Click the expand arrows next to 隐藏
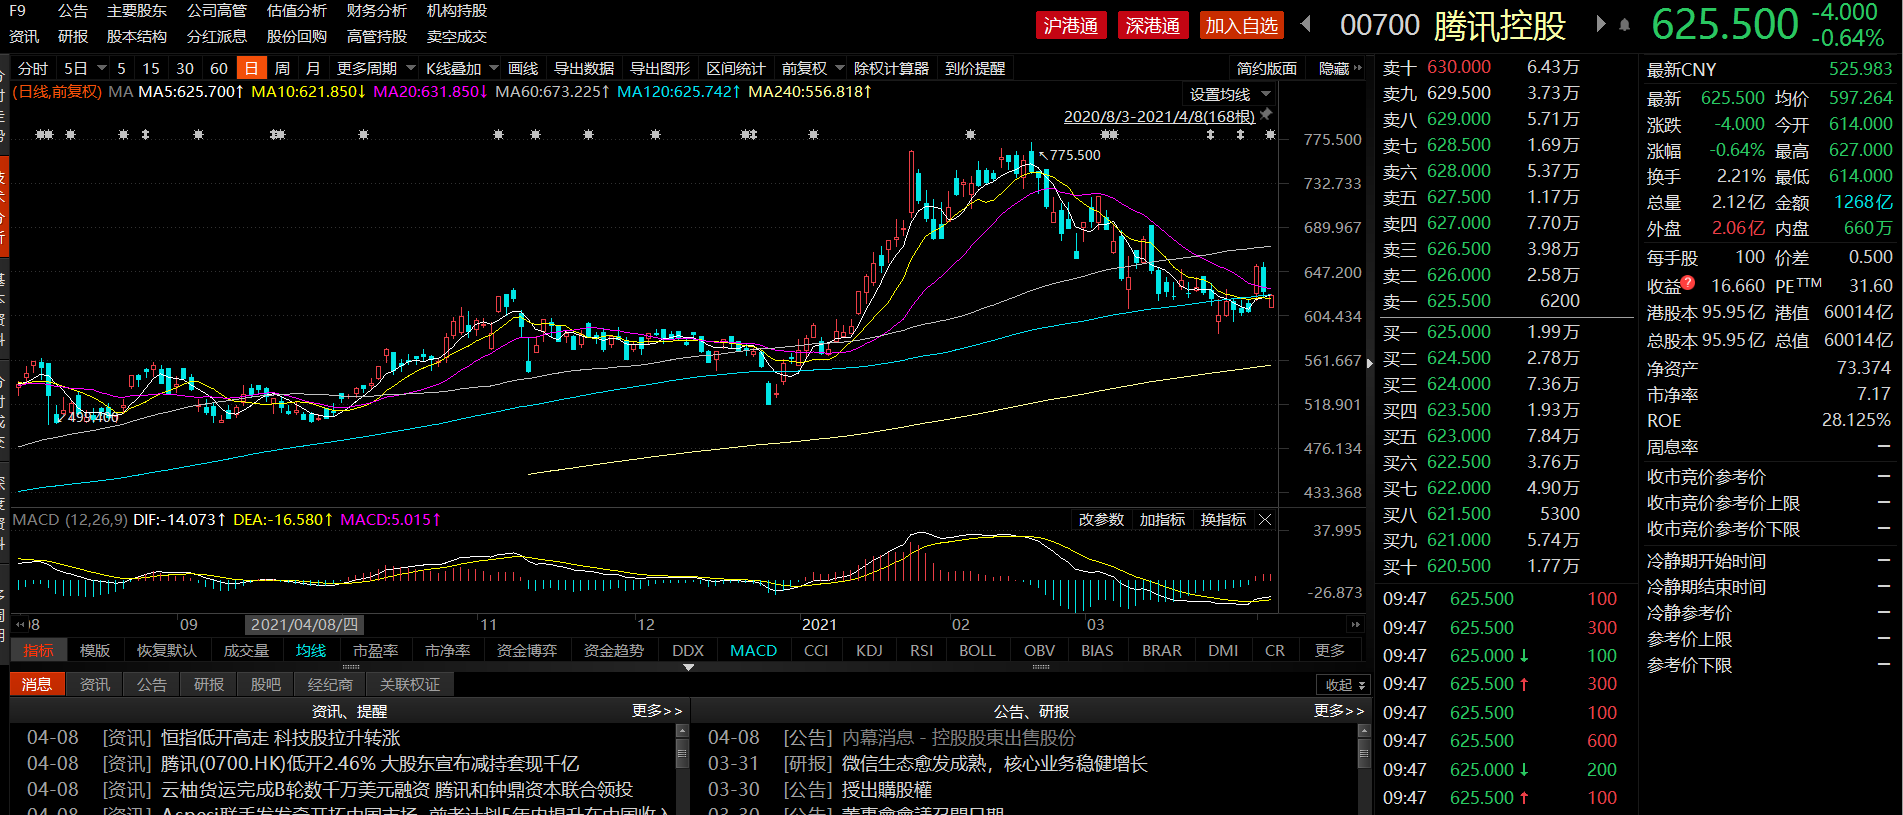 tap(1357, 68)
